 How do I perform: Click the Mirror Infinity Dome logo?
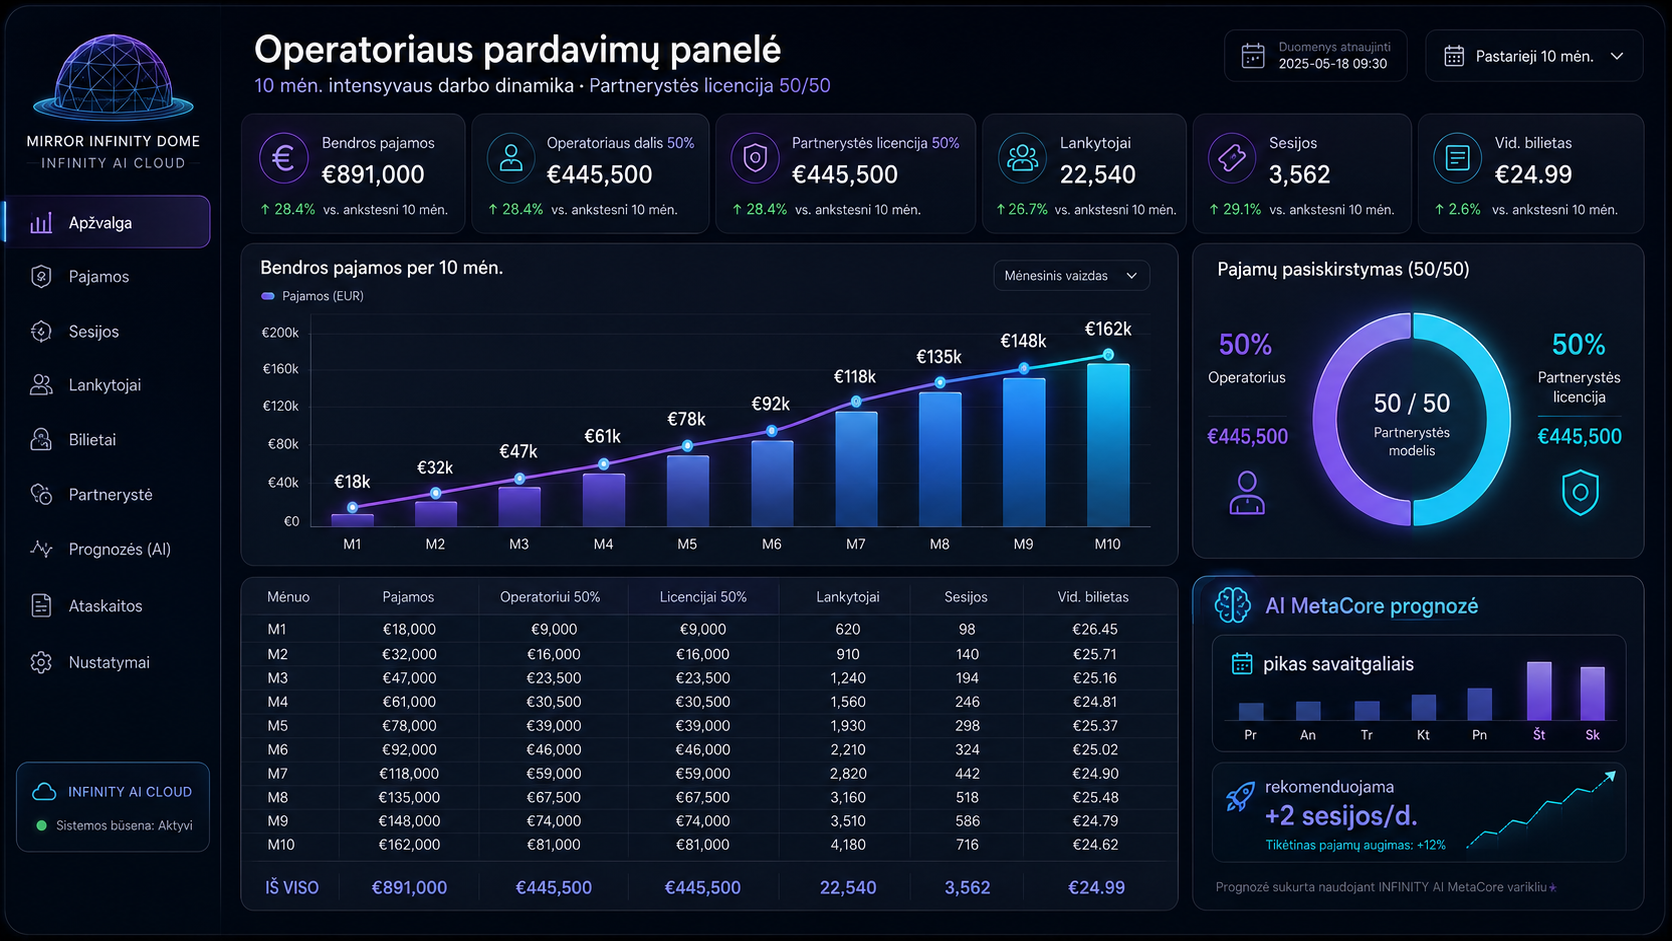(113, 77)
